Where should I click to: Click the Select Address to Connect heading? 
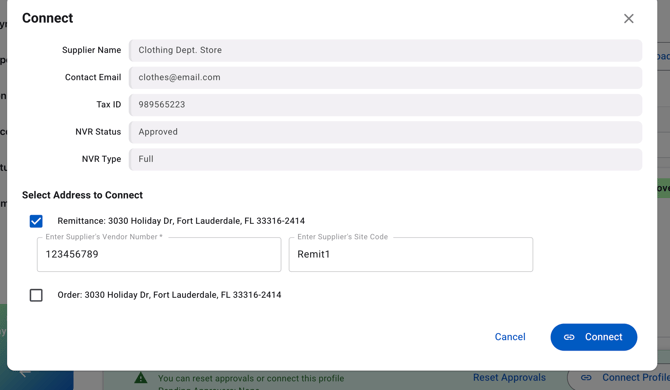(x=82, y=195)
